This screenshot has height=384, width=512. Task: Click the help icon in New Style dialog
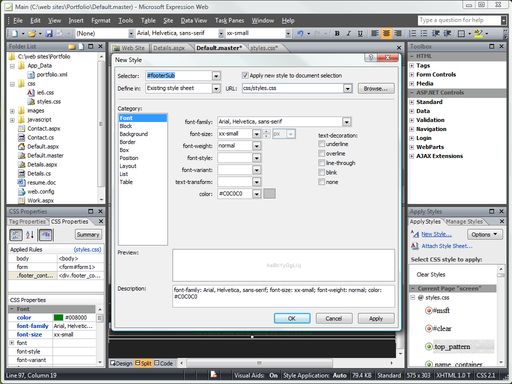pyautogui.click(x=370, y=58)
